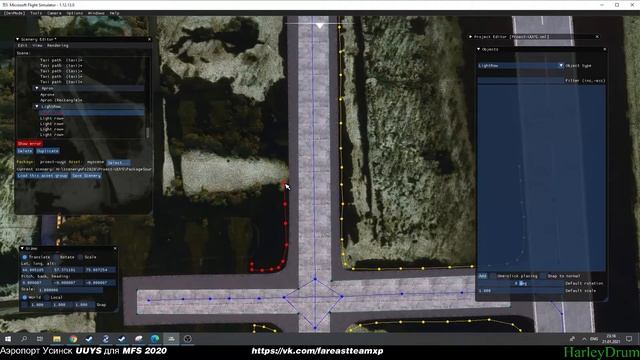Click the heading value field in Gizmo

coord(100,282)
